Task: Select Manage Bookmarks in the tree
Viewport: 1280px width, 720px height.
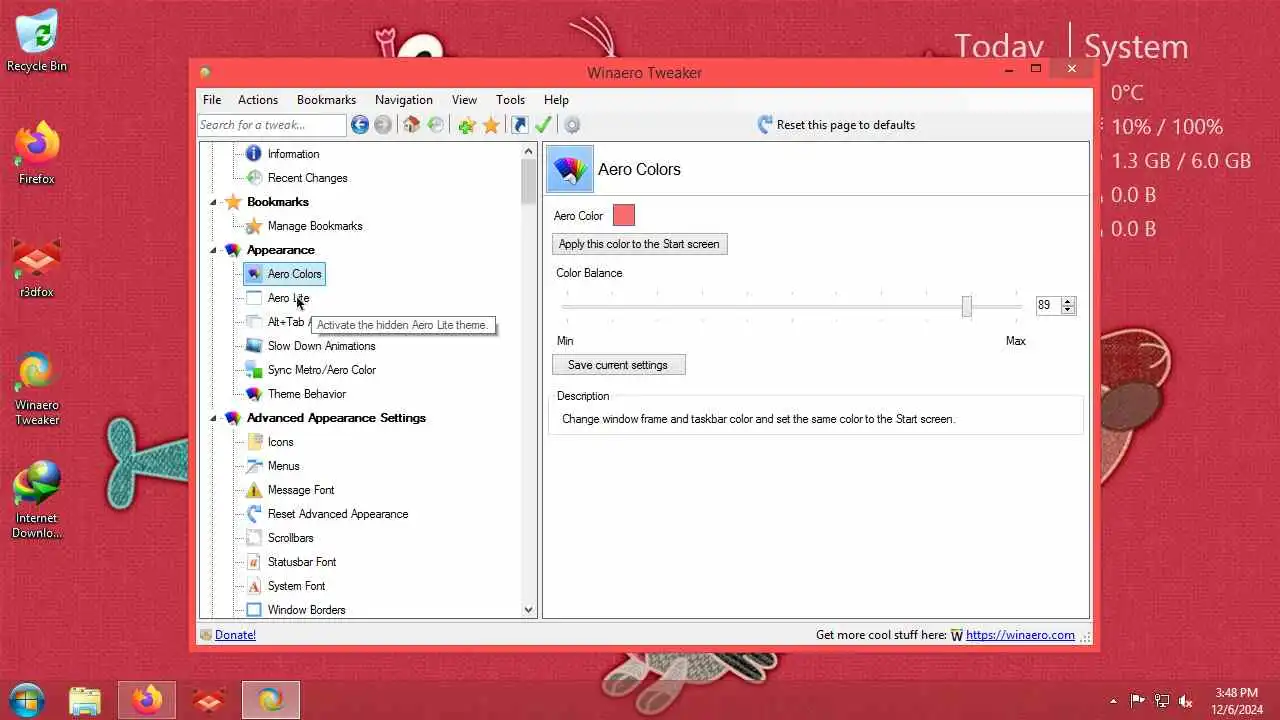Action: coord(315,226)
